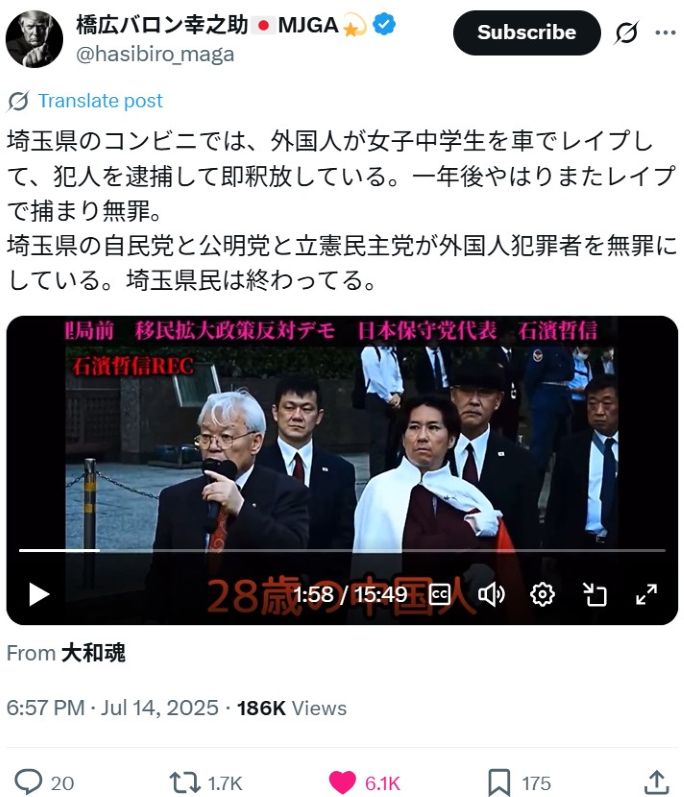Click the share upload icon
Image resolution: width=684 pixels, height=797 pixels.
pyautogui.click(x=656, y=783)
